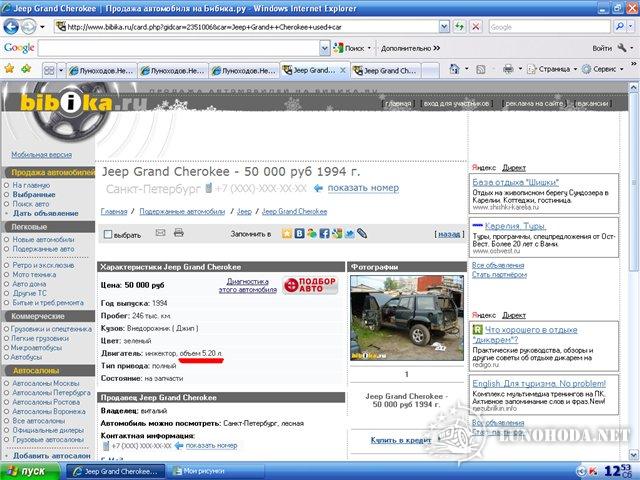This screenshot has height=480, width=640.
Task: Open the пуск Start button
Action: 29,471
